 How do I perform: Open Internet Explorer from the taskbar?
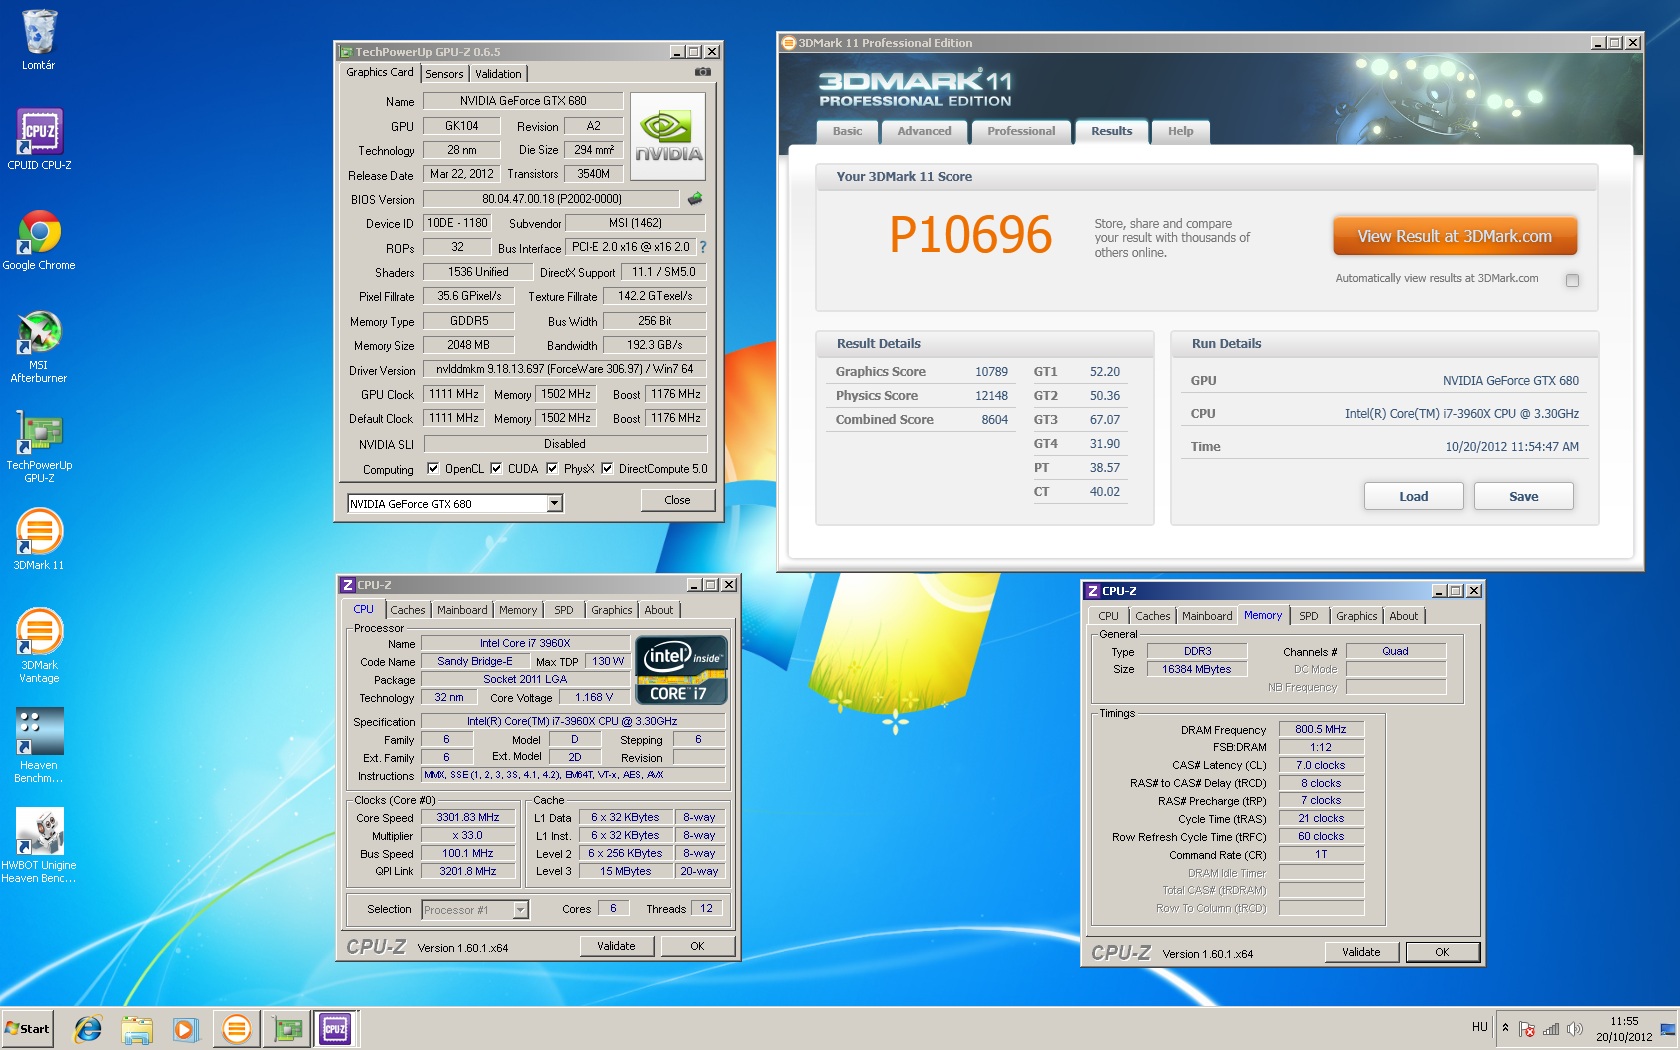[x=88, y=1028]
